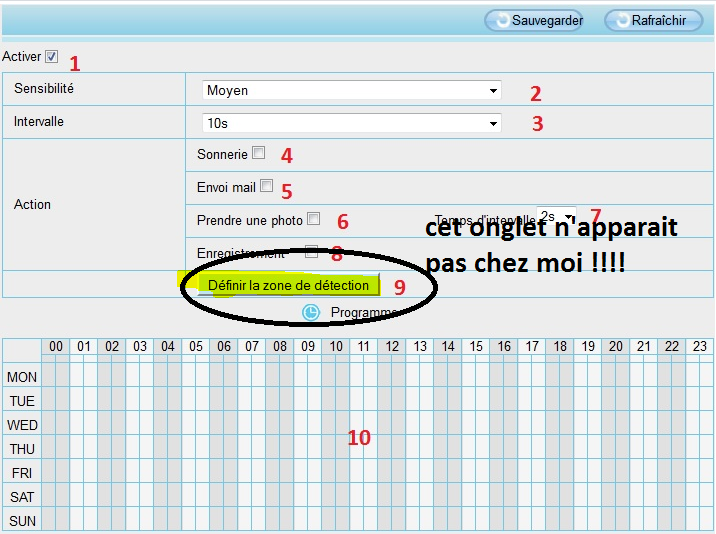The height and width of the screenshot is (534, 716).
Task: Select the 12 hour column header
Action: point(392,346)
